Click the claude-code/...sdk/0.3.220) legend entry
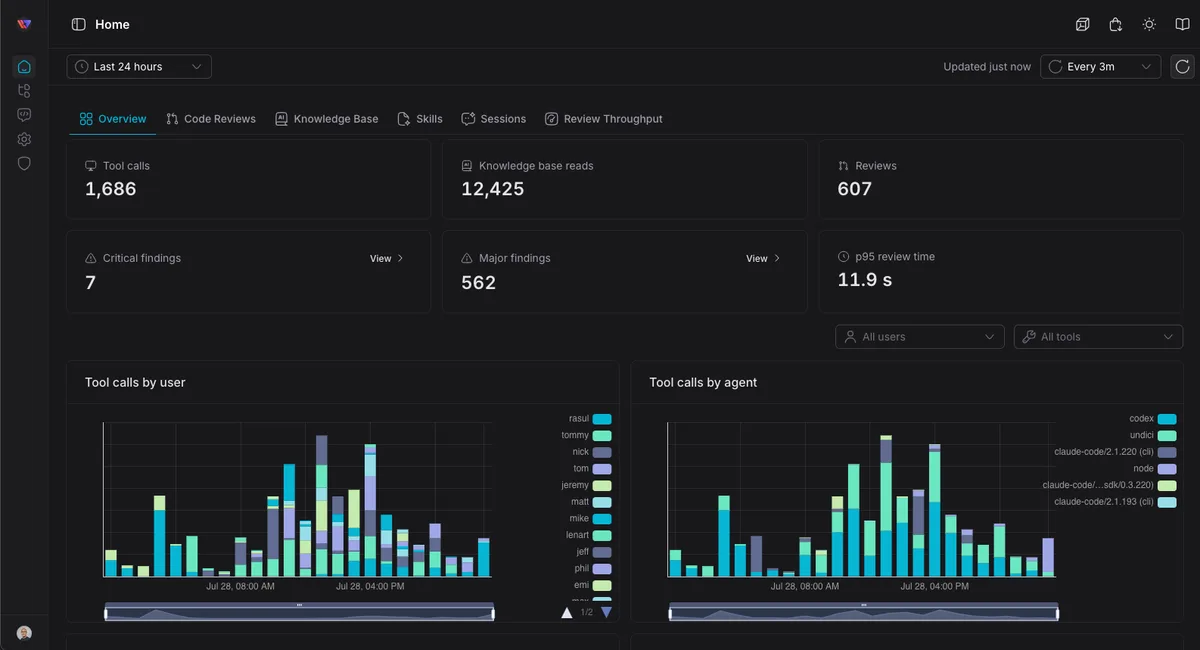This screenshot has height=650, width=1200. pyautogui.click(x=1109, y=485)
